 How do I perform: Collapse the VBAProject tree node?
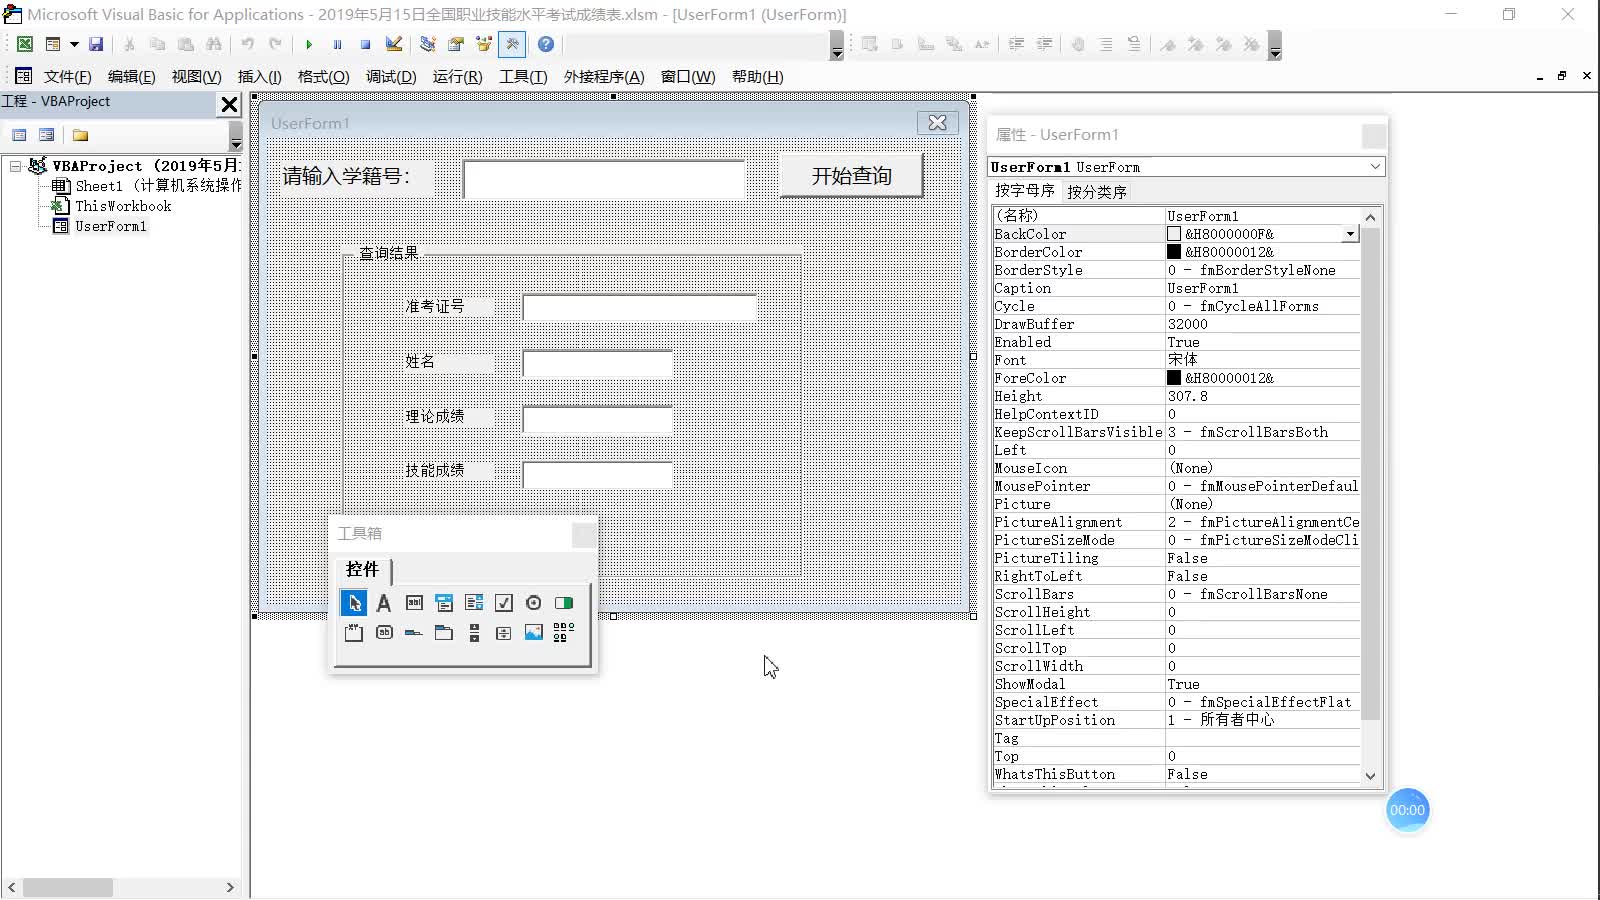point(15,166)
